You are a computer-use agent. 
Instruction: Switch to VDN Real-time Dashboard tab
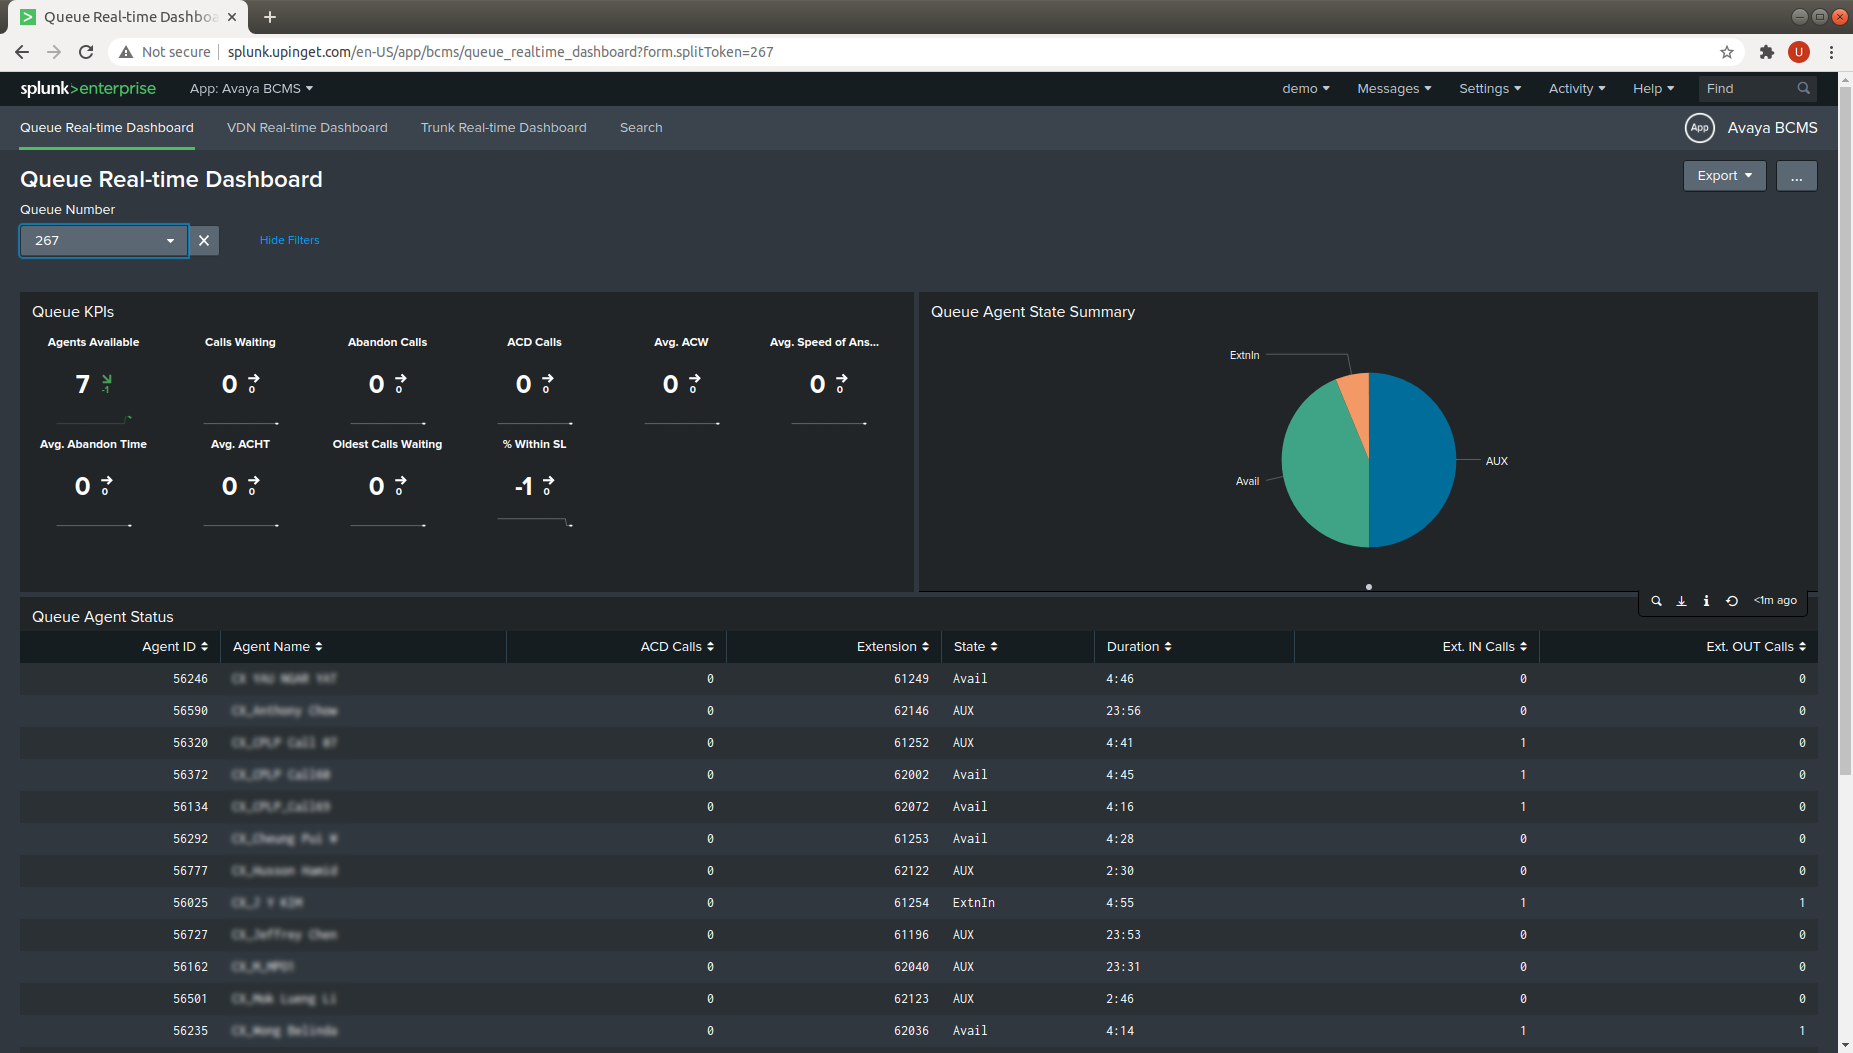point(307,128)
